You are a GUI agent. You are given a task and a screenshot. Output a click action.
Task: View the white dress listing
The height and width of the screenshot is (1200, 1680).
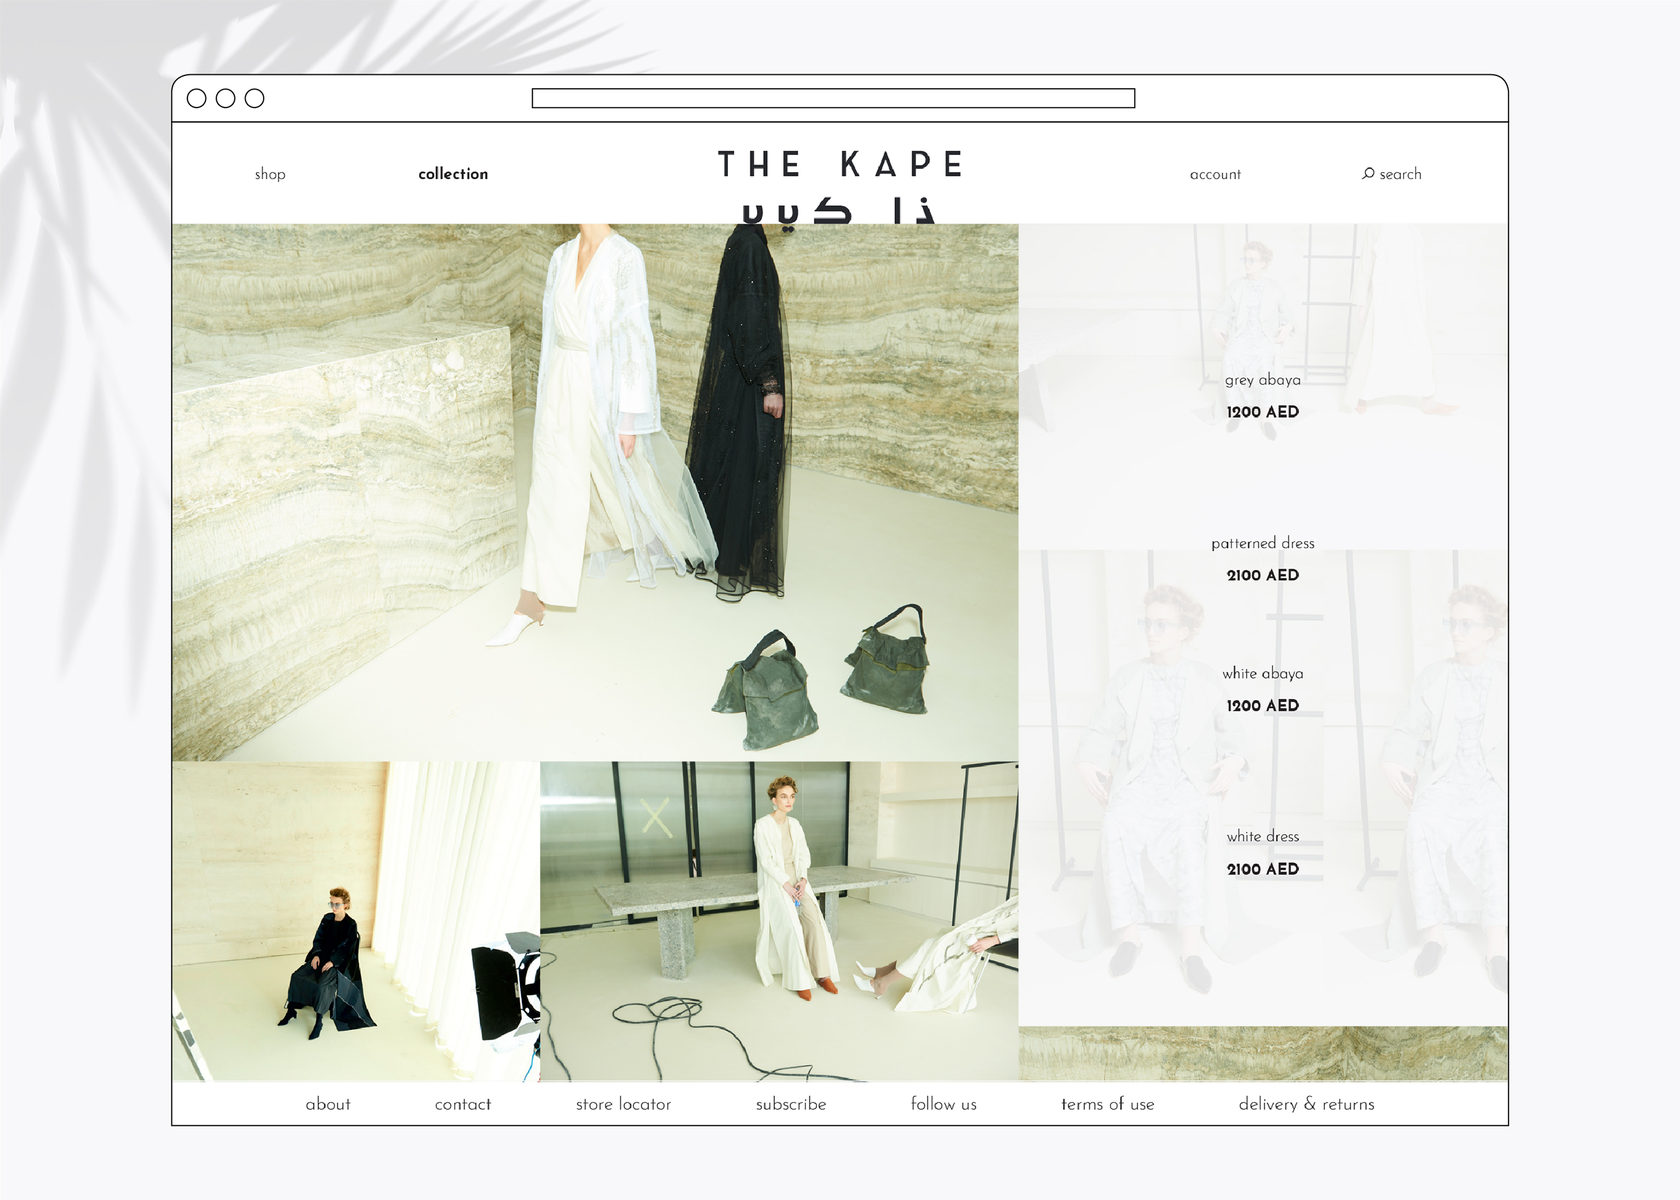point(1262,836)
